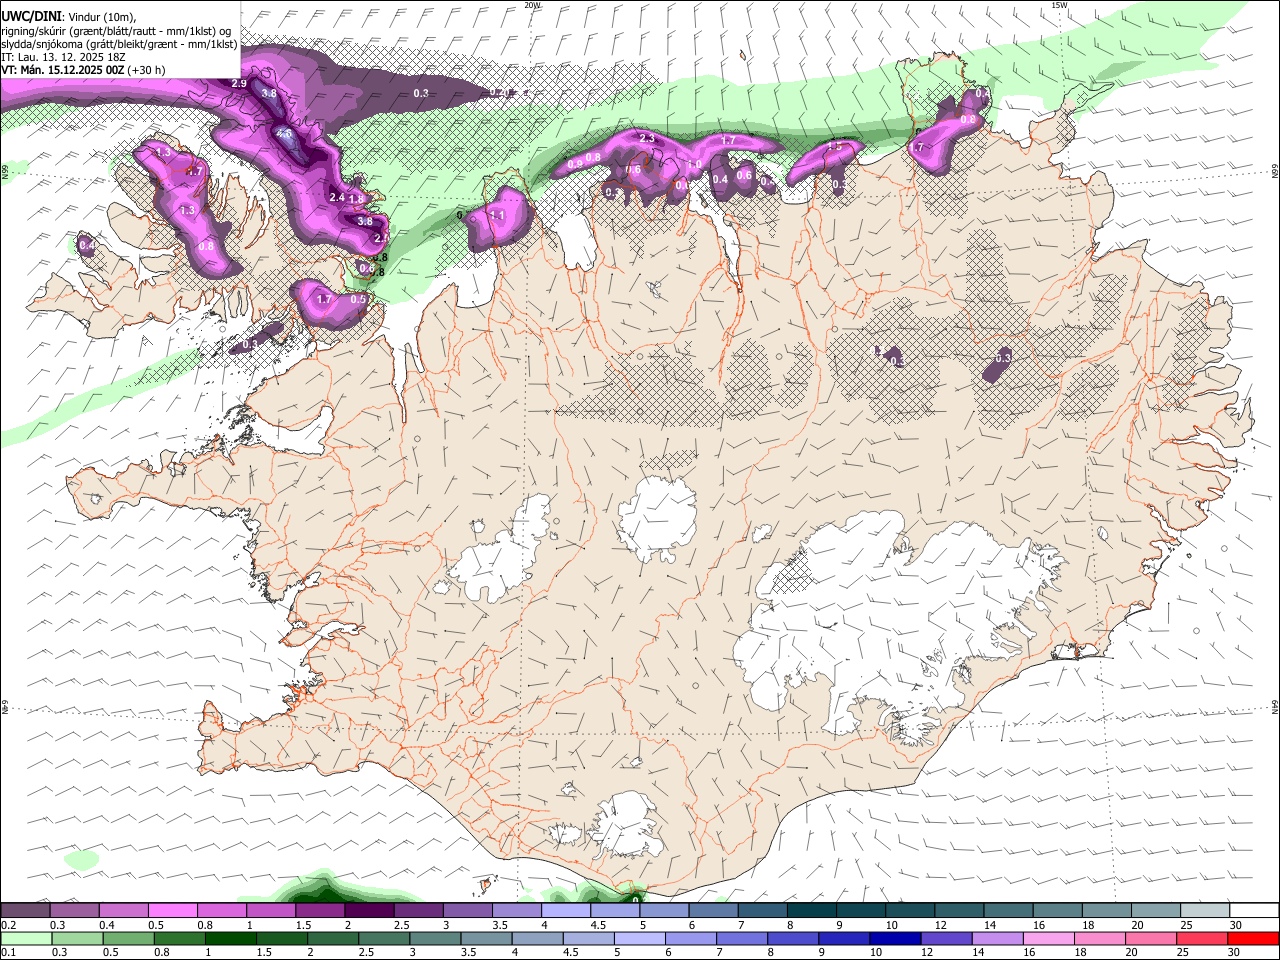The image size is (1280, 960).
Task: Click the slydda/snjókoma description line
Action: click(x=119, y=44)
